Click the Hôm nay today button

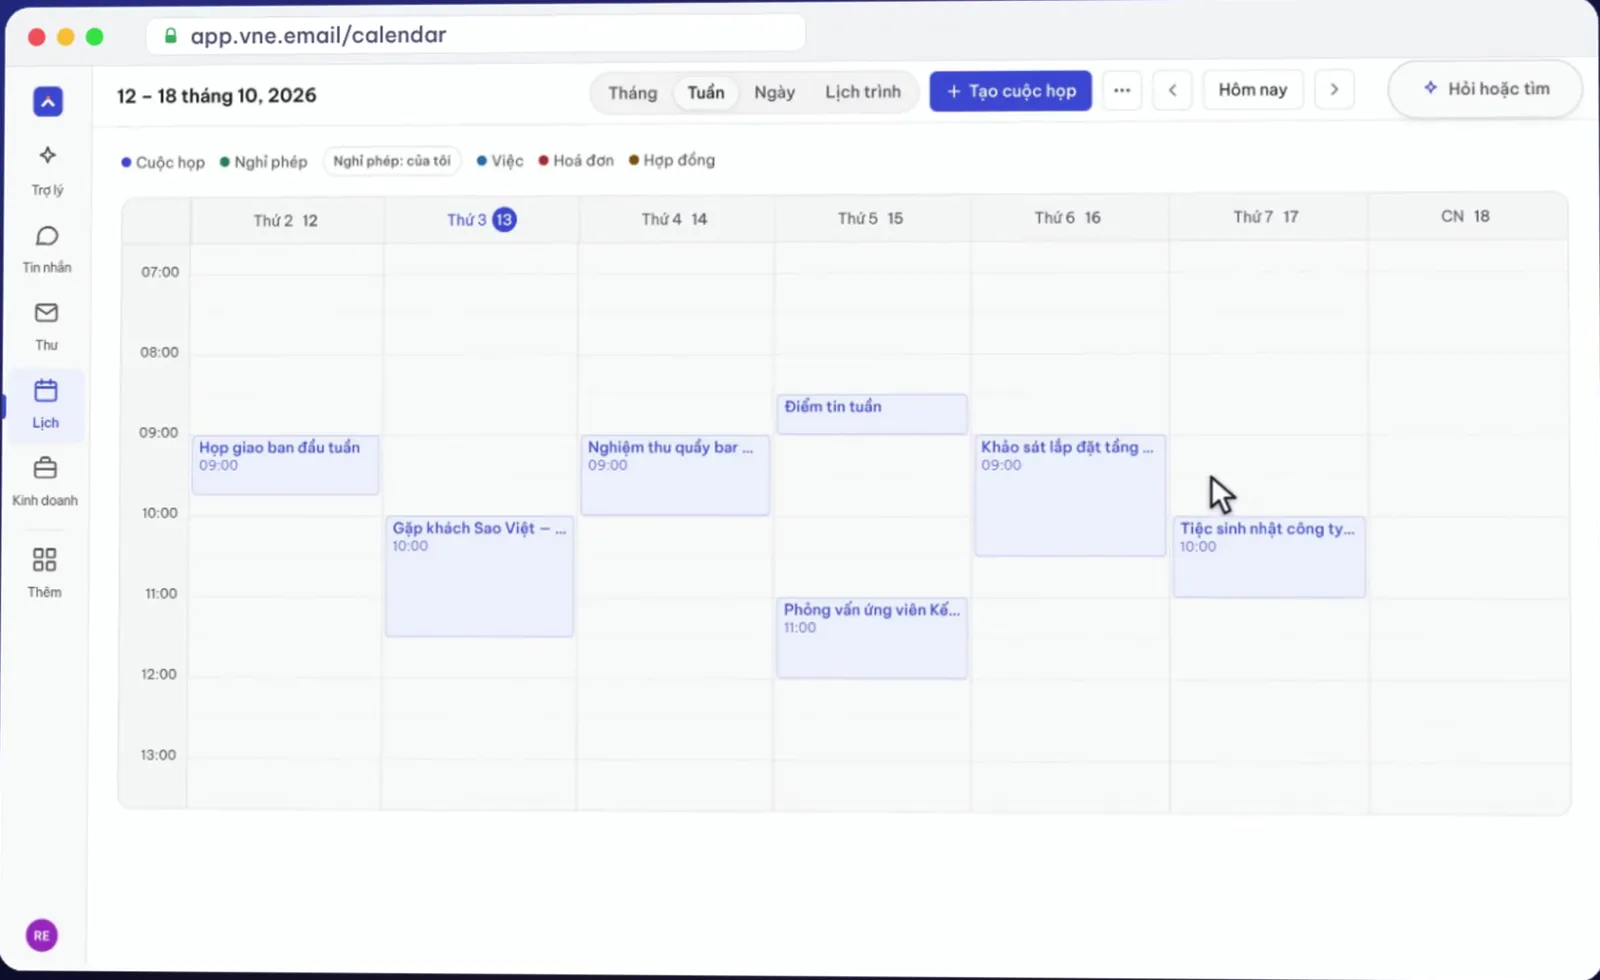1253,90
